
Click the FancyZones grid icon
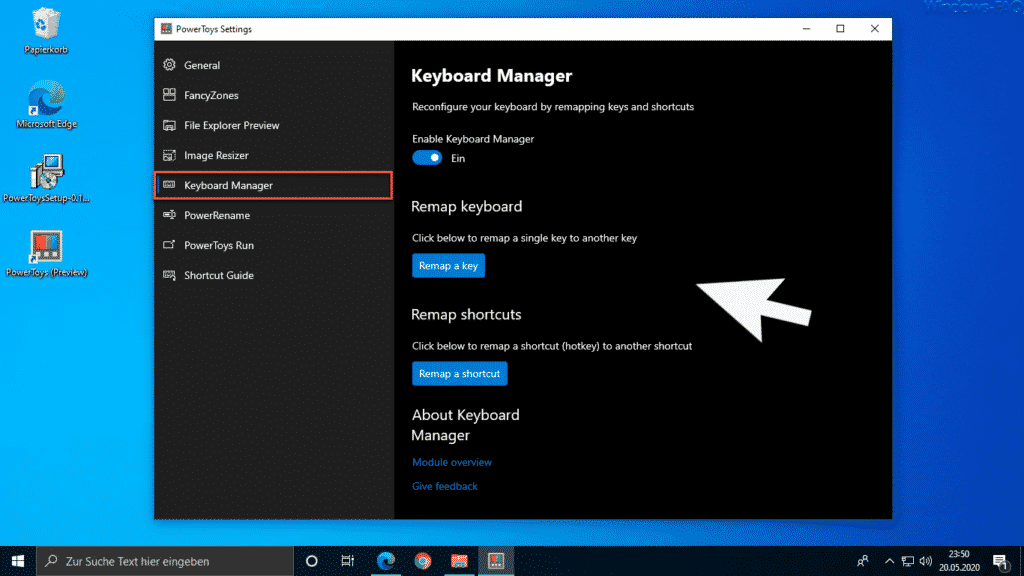pos(169,95)
